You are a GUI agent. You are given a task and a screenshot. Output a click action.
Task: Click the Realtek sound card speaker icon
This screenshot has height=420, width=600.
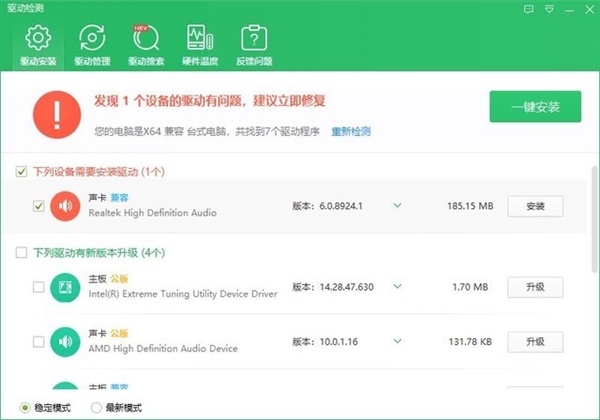[x=65, y=206]
